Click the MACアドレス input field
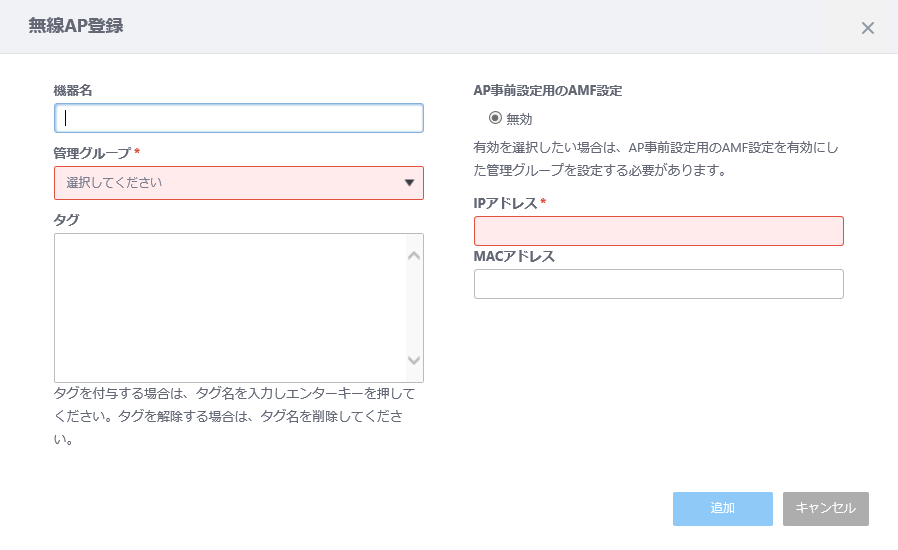Image resolution: width=898 pixels, height=550 pixels. pos(659,284)
